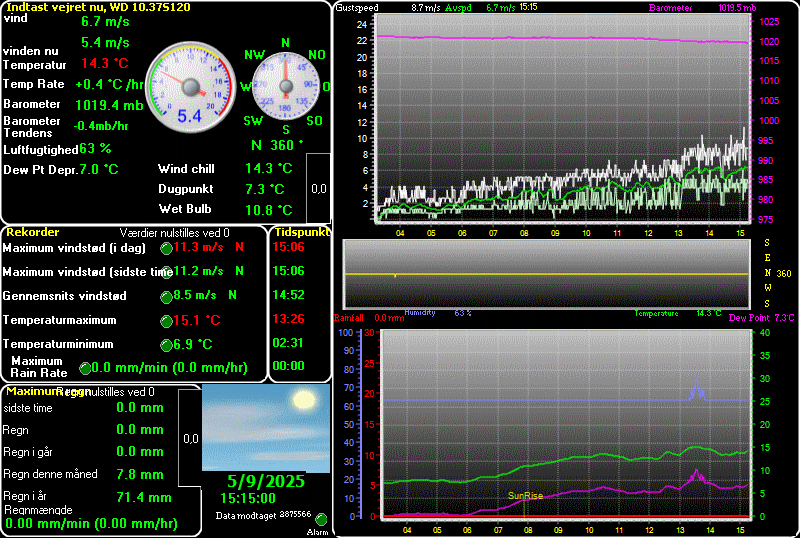
Task: Click the '0,0' box beside the Wet Bulb row
Action: point(318,188)
